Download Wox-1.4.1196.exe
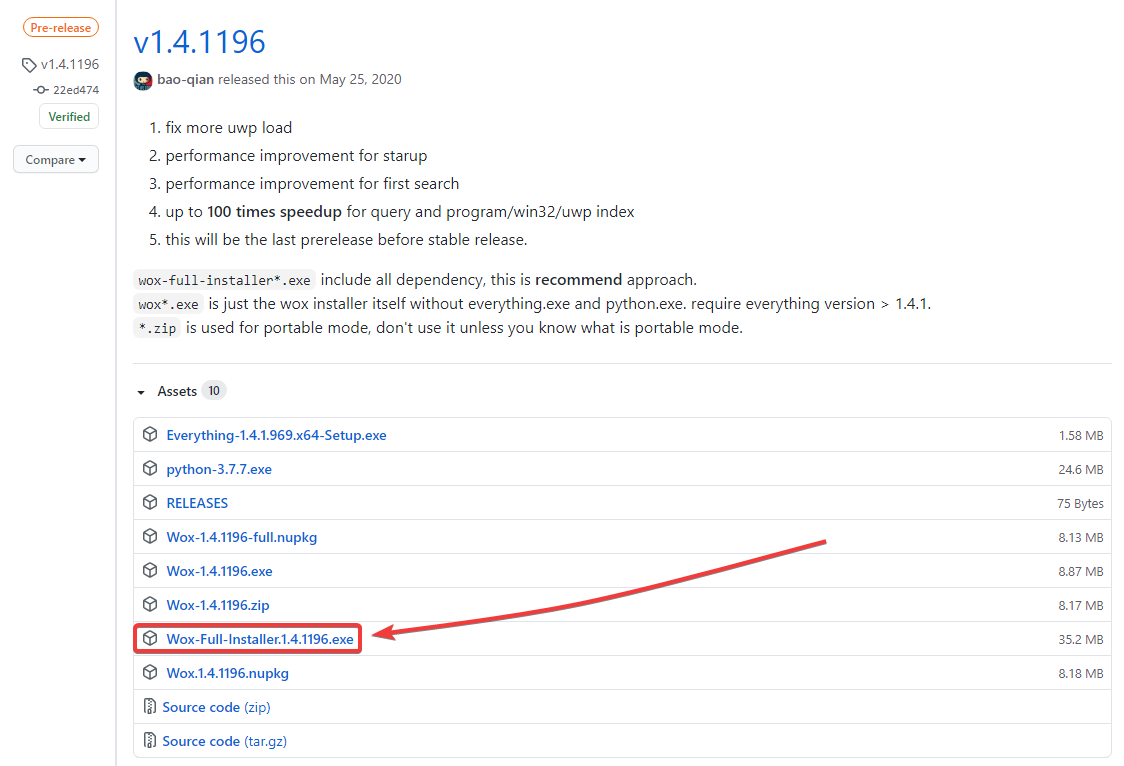The image size is (1124, 766). (x=219, y=571)
